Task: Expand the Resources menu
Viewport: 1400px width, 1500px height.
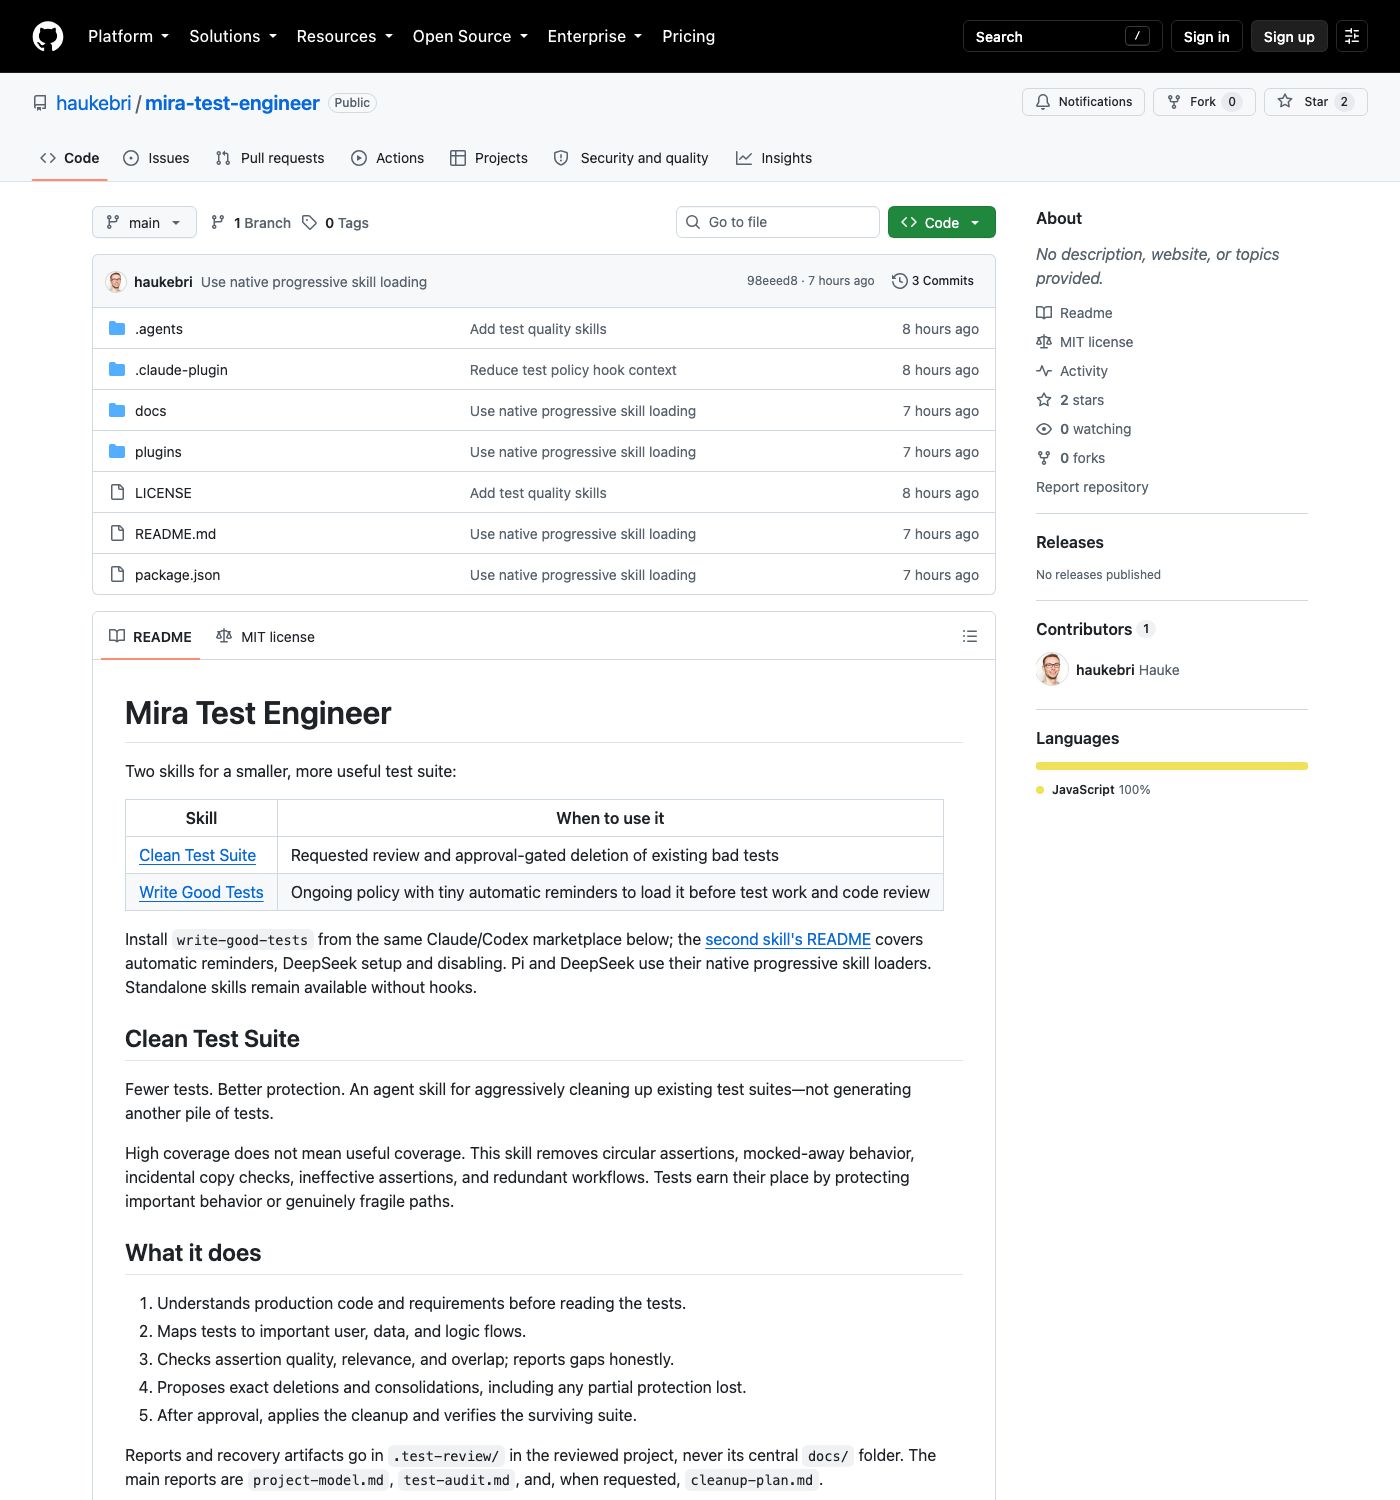Action: (345, 37)
